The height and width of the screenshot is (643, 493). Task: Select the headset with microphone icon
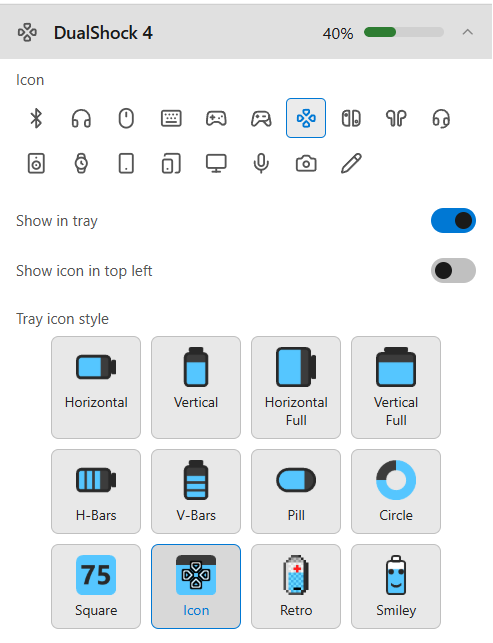coord(441,118)
